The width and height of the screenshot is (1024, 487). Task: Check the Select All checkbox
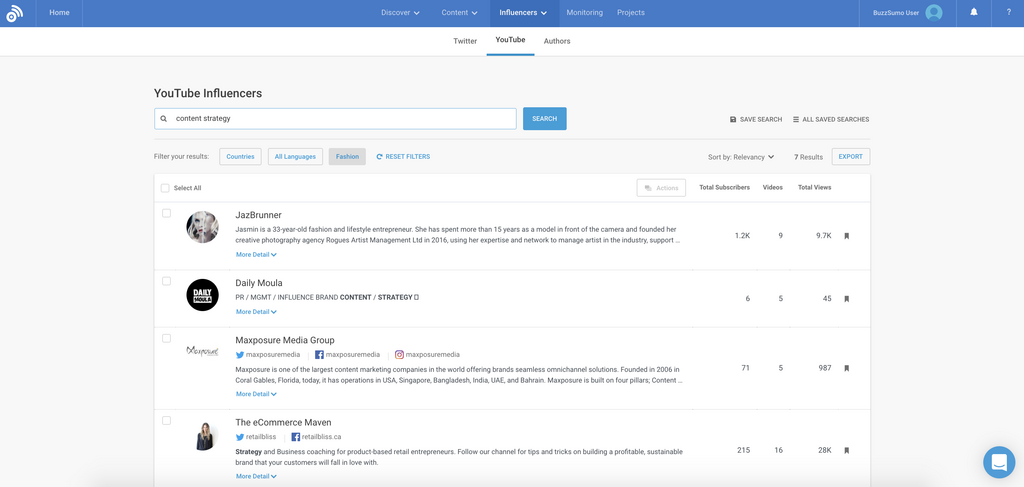coord(165,188)
